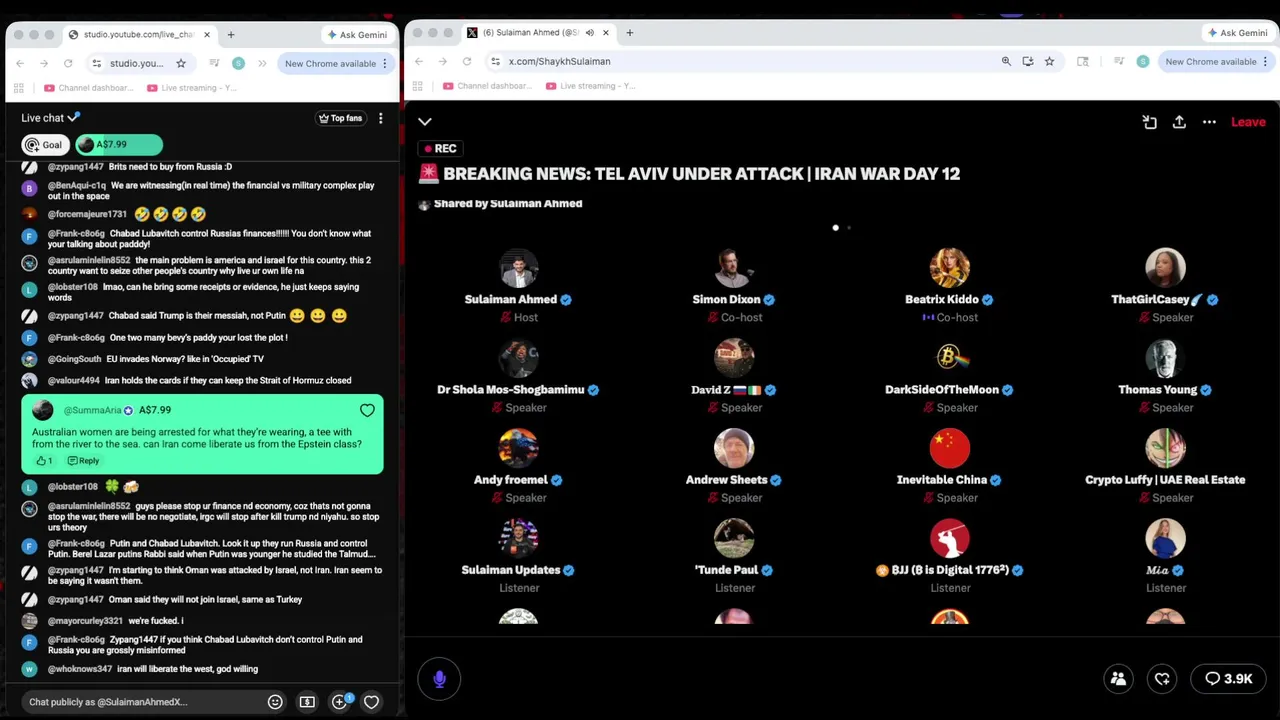Send heart reaction from chat bar

[x=371, y=702]
